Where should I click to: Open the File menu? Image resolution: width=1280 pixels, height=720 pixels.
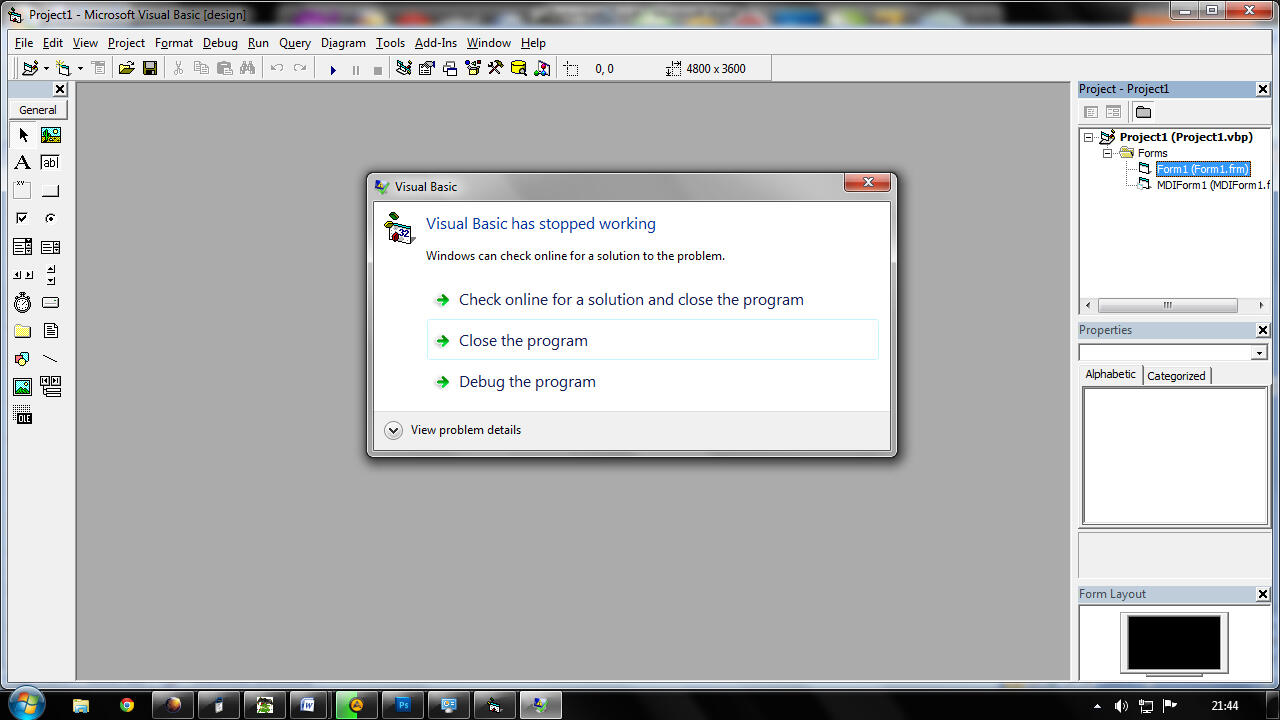click(x=24, y=43)
